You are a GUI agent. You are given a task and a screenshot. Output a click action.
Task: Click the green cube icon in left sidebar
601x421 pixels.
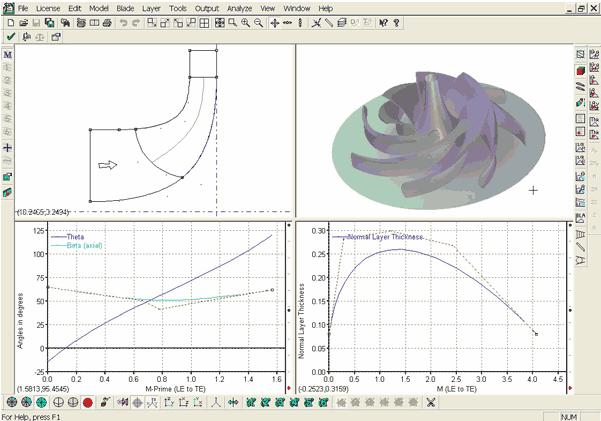coord(7,177)
